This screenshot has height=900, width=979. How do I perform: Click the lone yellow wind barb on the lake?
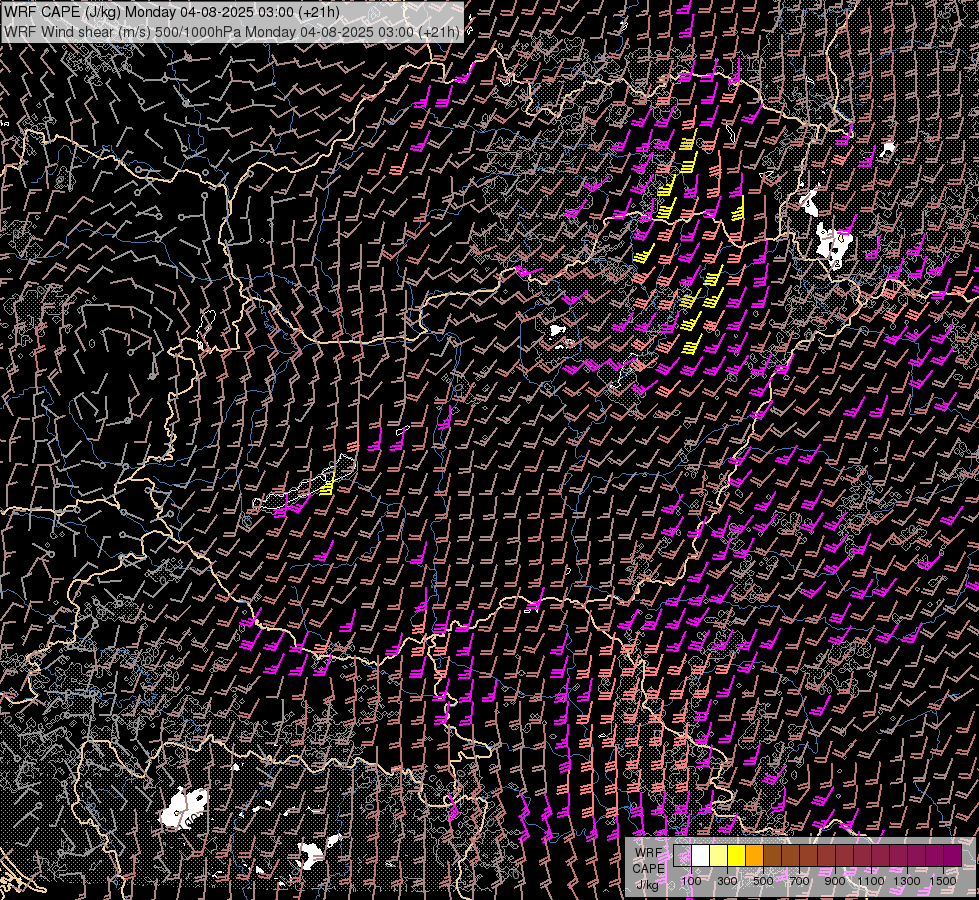[x=327, y=485]
